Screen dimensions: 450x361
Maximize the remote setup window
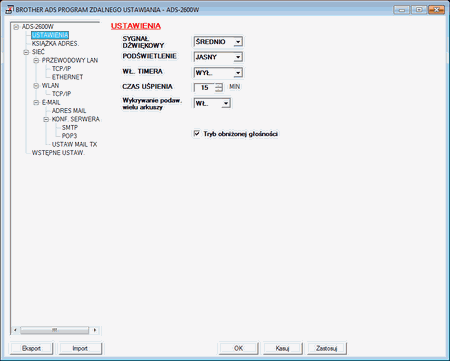click(x=419, y=10)
